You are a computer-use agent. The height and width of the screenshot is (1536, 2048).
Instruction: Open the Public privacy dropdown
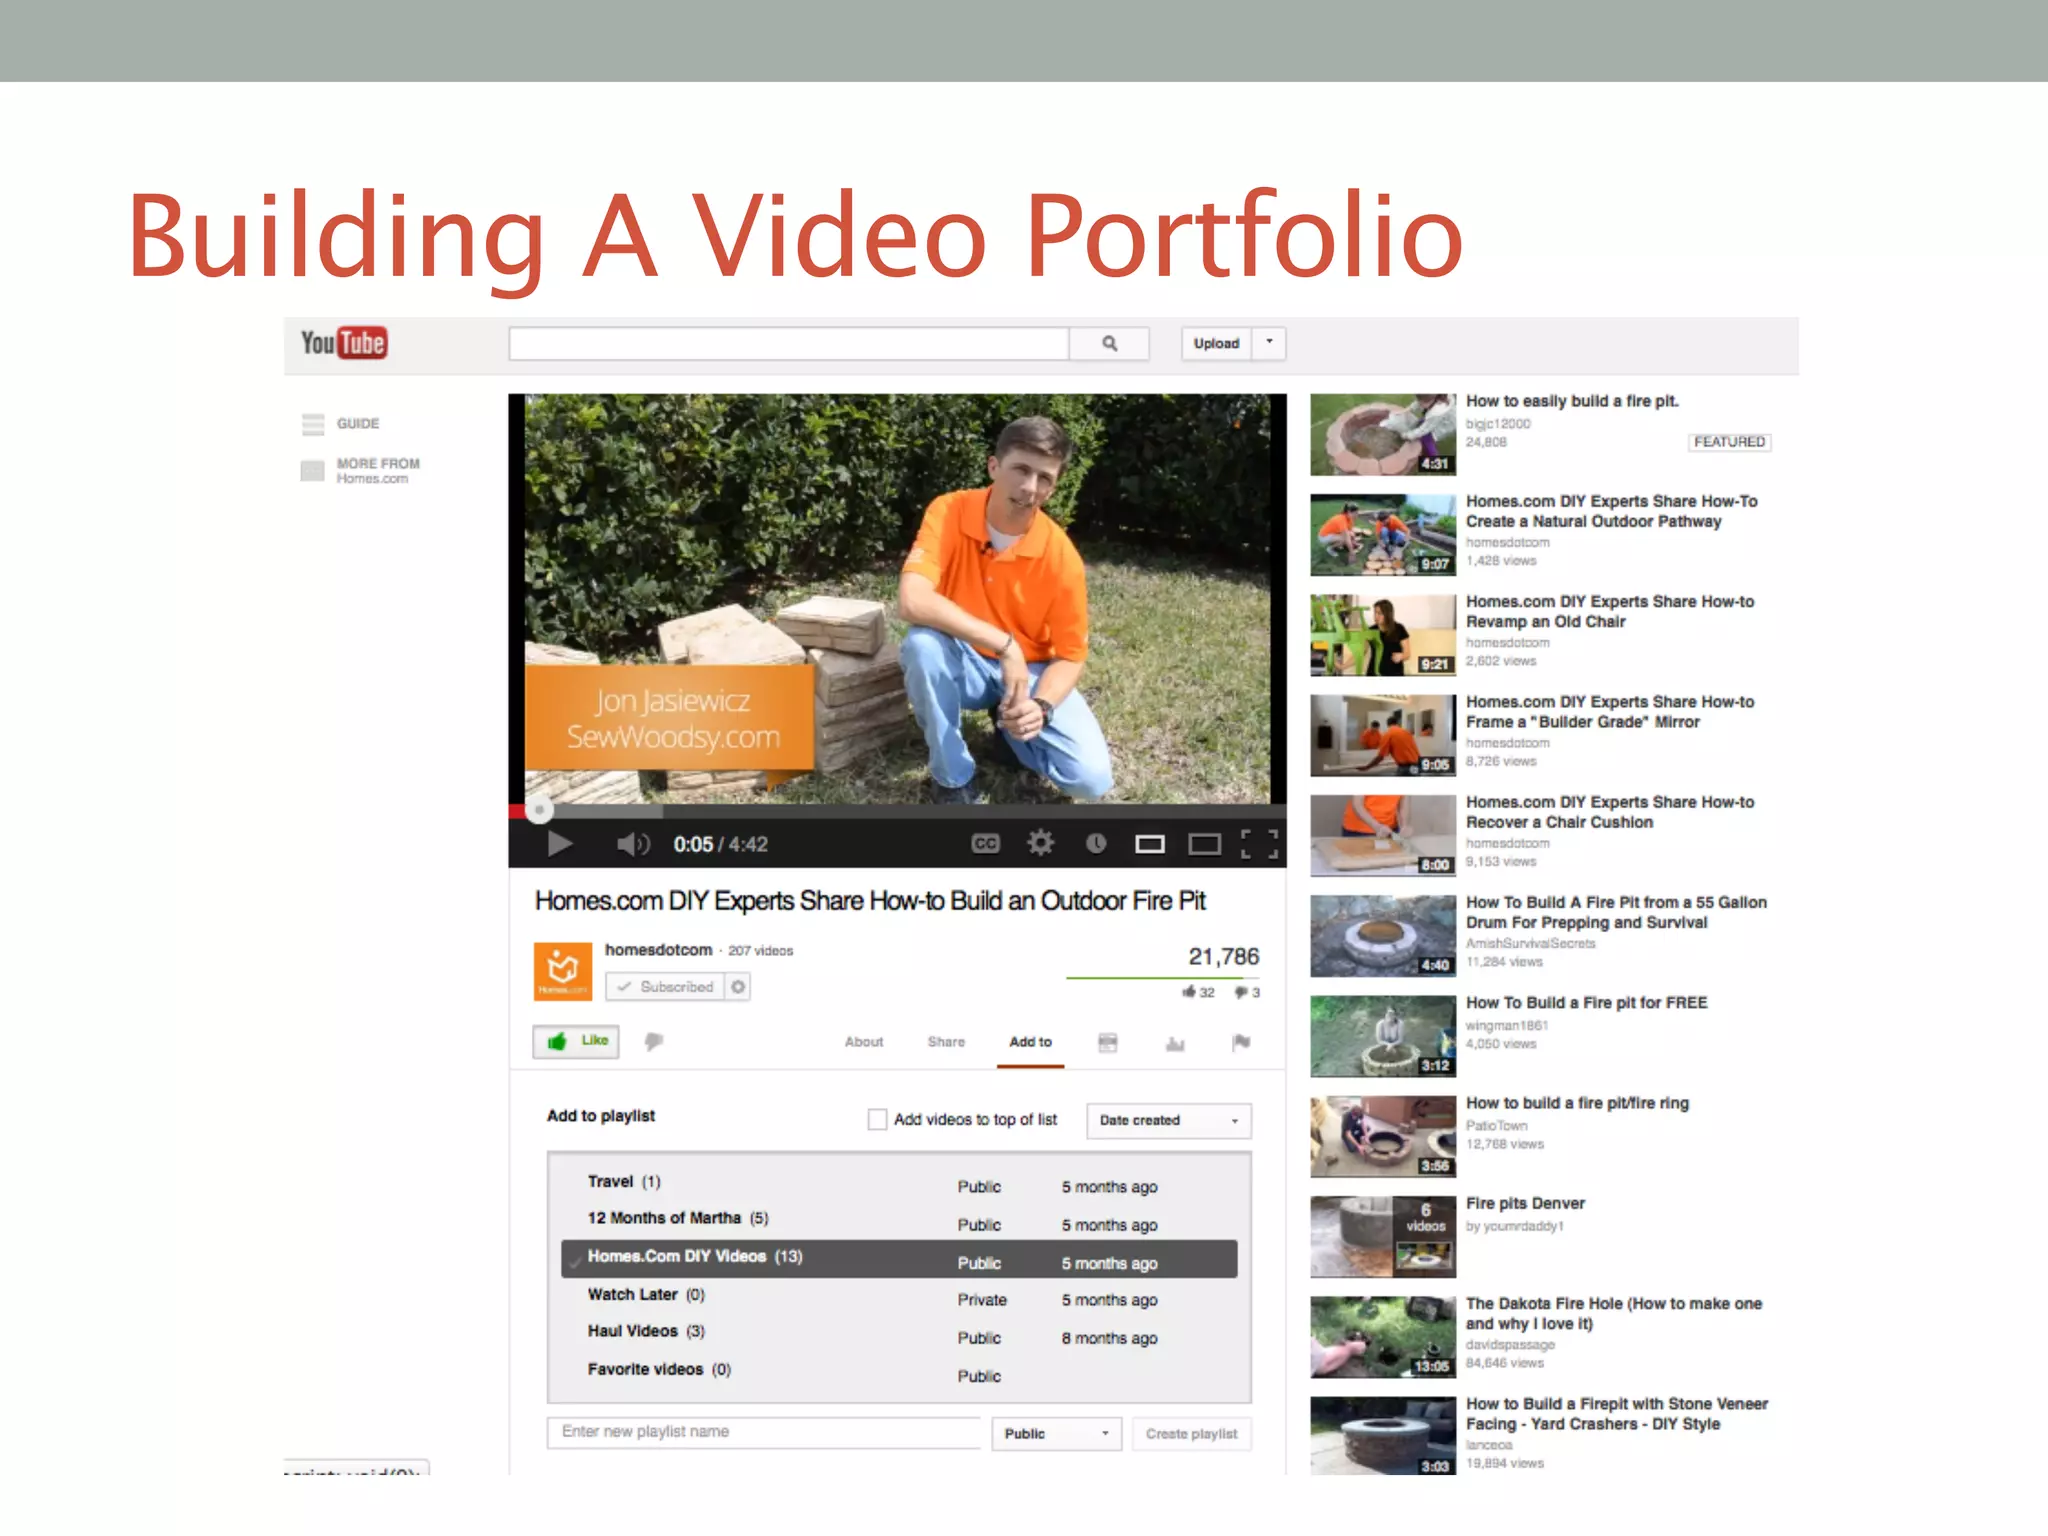[1056, 1433]
